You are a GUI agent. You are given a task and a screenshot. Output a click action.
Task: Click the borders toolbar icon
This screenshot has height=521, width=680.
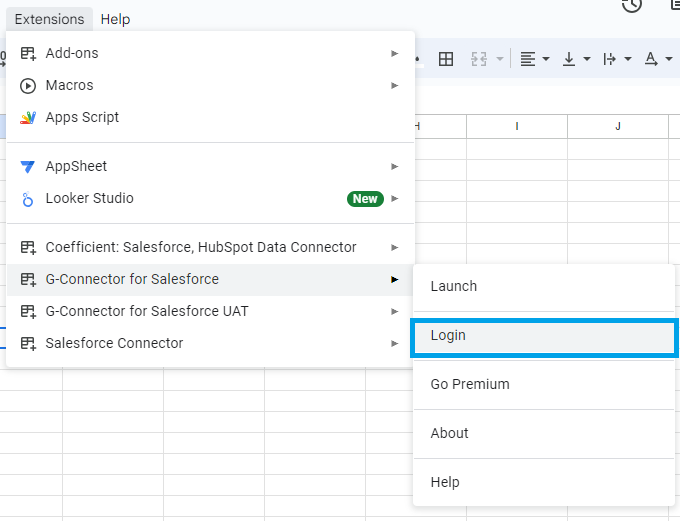click(446, 59)
